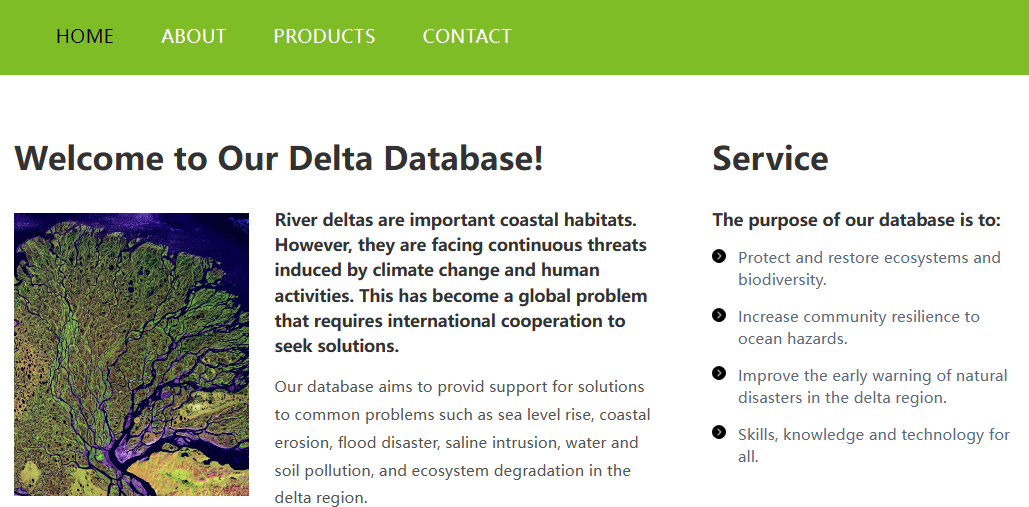Click bullet icon beside 'Protect and restore ecosystems'
Screen dimensions: 1029x507
coord(719,257)
